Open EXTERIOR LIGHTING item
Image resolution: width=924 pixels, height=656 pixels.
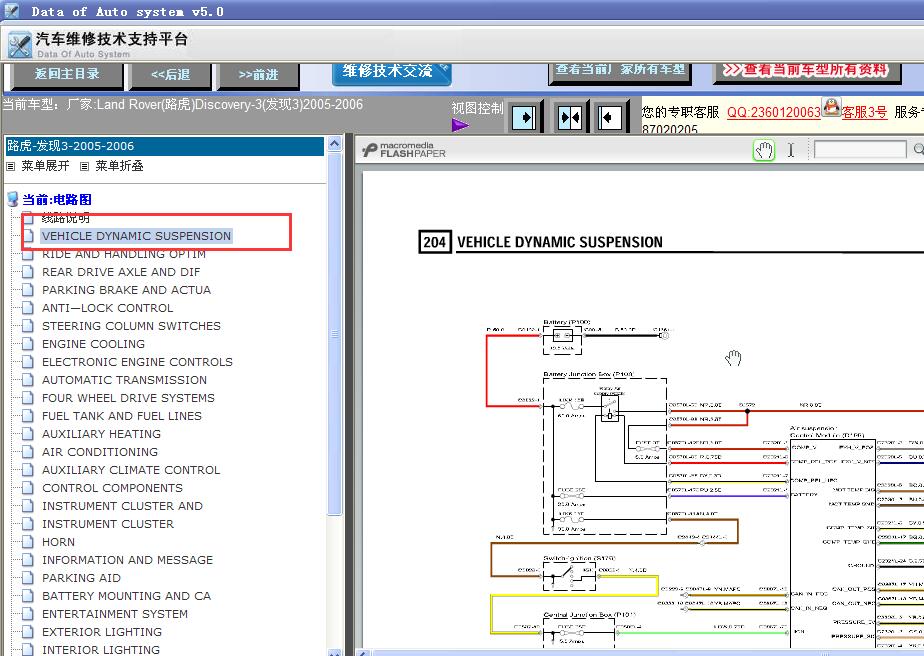[x=101, y=632]
